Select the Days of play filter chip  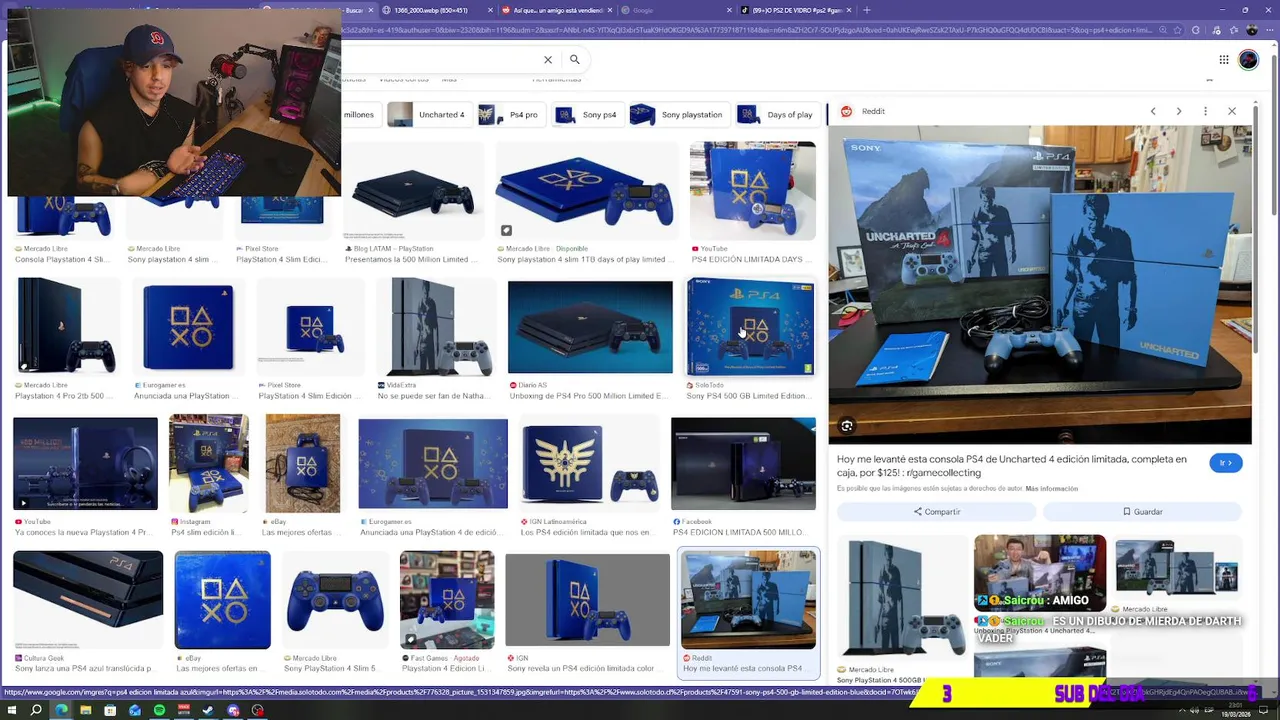[777, 115]
